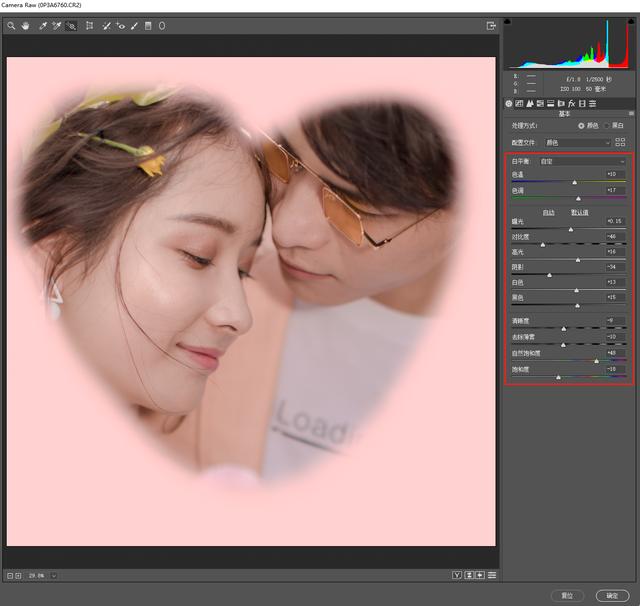
Task: Select the White Balance eyedropper tool
Action: pyautogui.click(x=42, y=26)
